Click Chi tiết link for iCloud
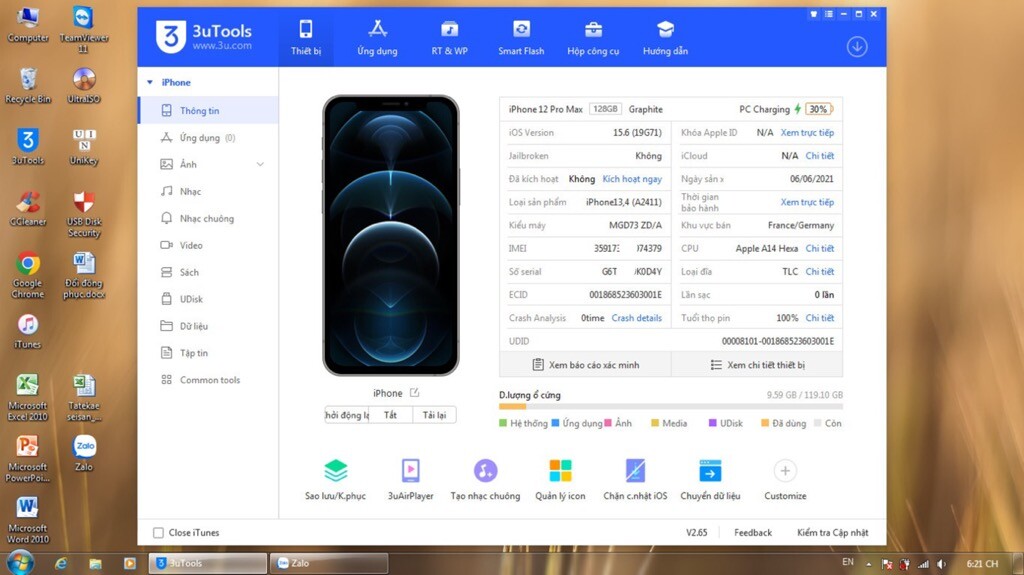Viewport: 1024px width, 575px height. tap(820, 156)
